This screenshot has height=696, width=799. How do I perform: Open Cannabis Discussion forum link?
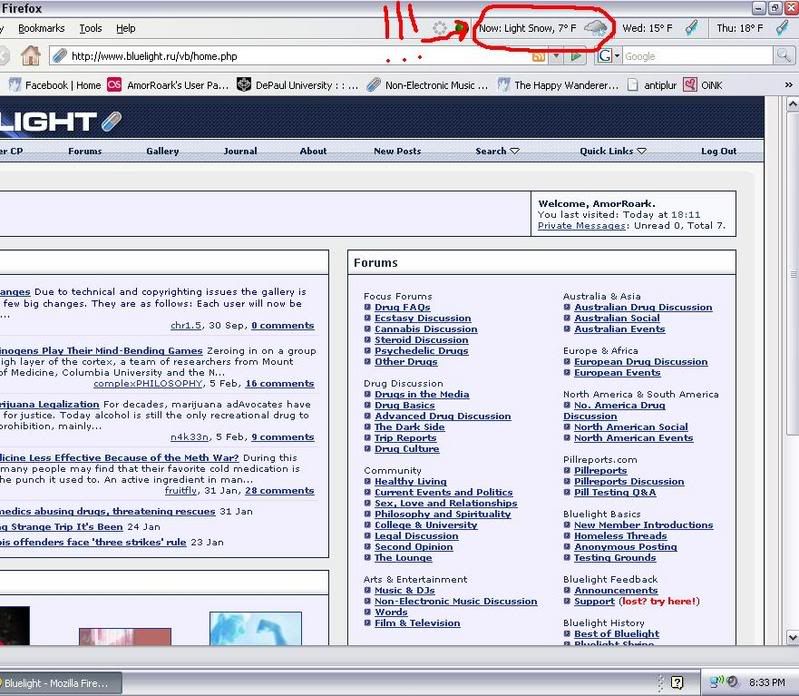pos(426,329)
